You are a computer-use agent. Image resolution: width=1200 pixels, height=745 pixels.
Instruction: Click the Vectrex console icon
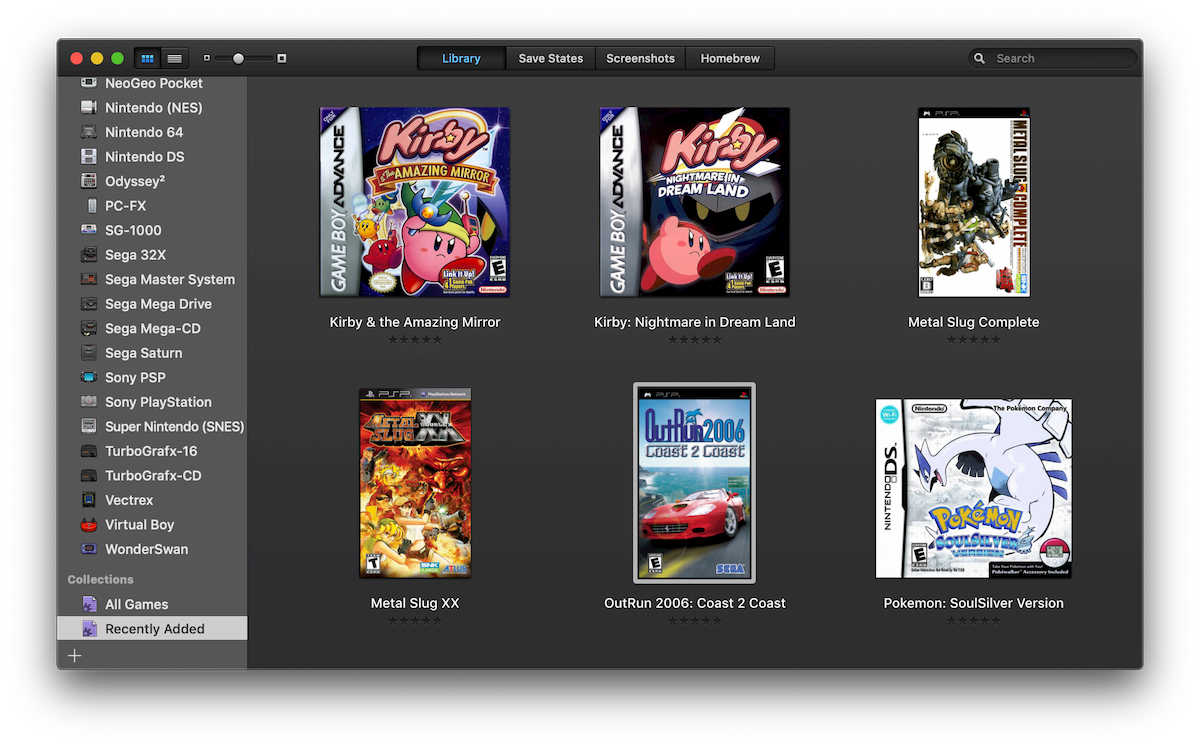click(x=88, y=500)
